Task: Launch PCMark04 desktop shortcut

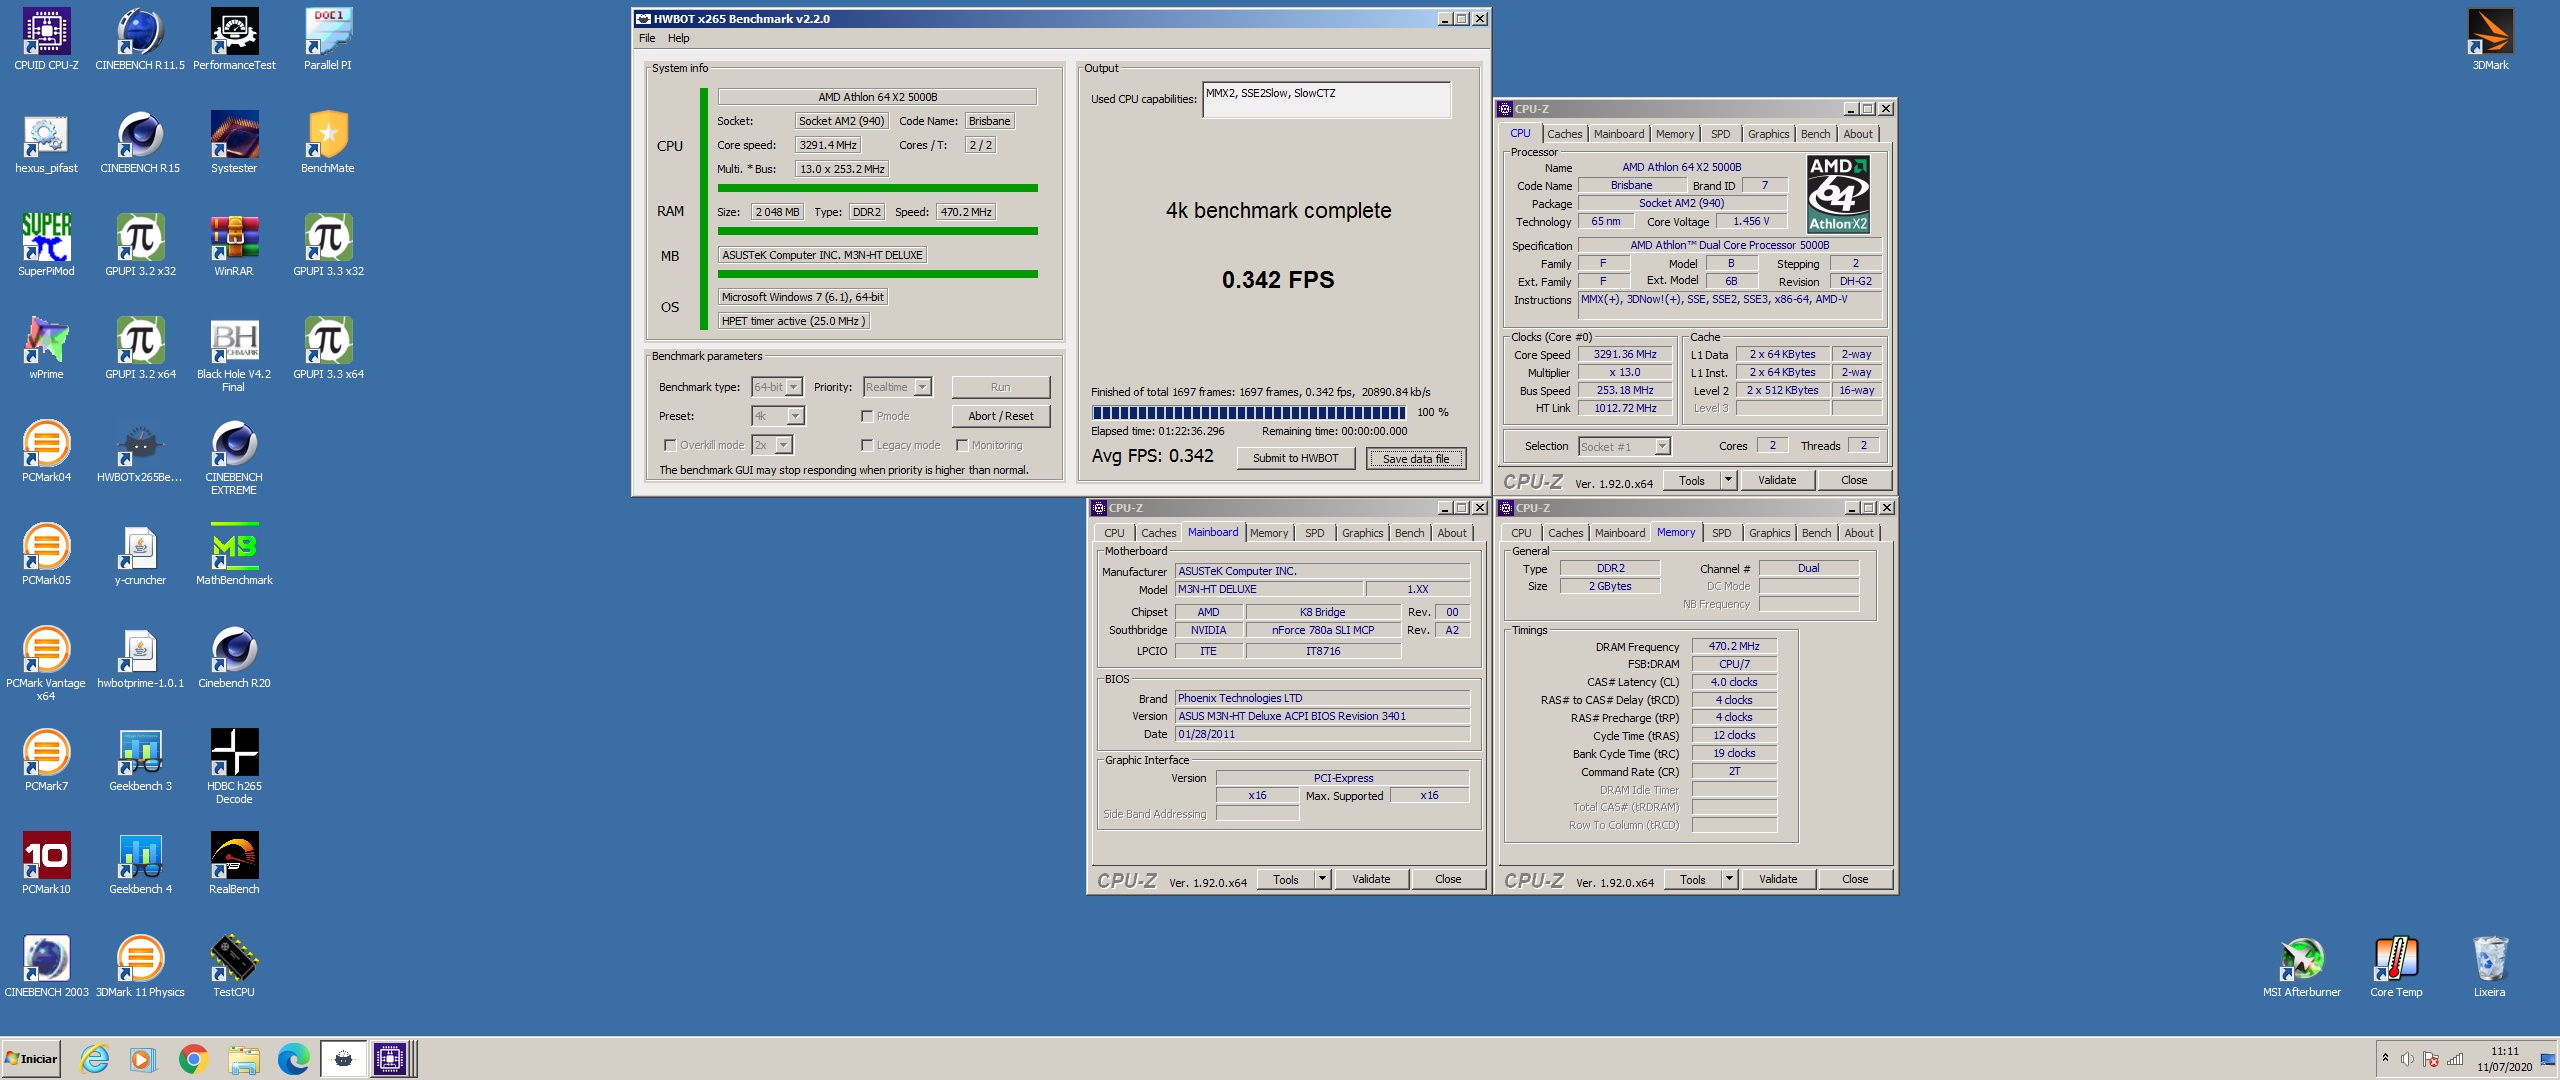Action: [x=46, y=451]
